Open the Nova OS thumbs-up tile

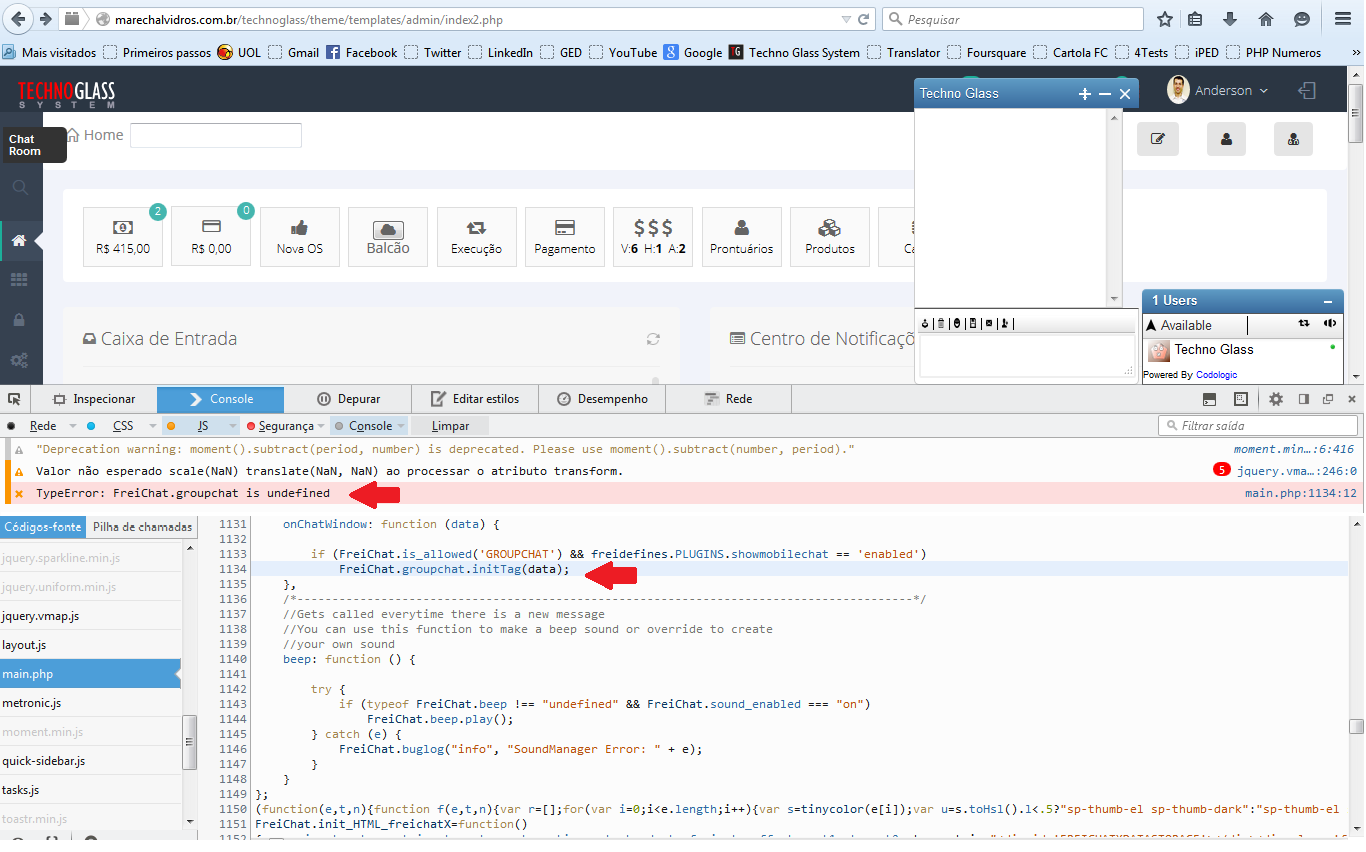(x=300, y=237)
